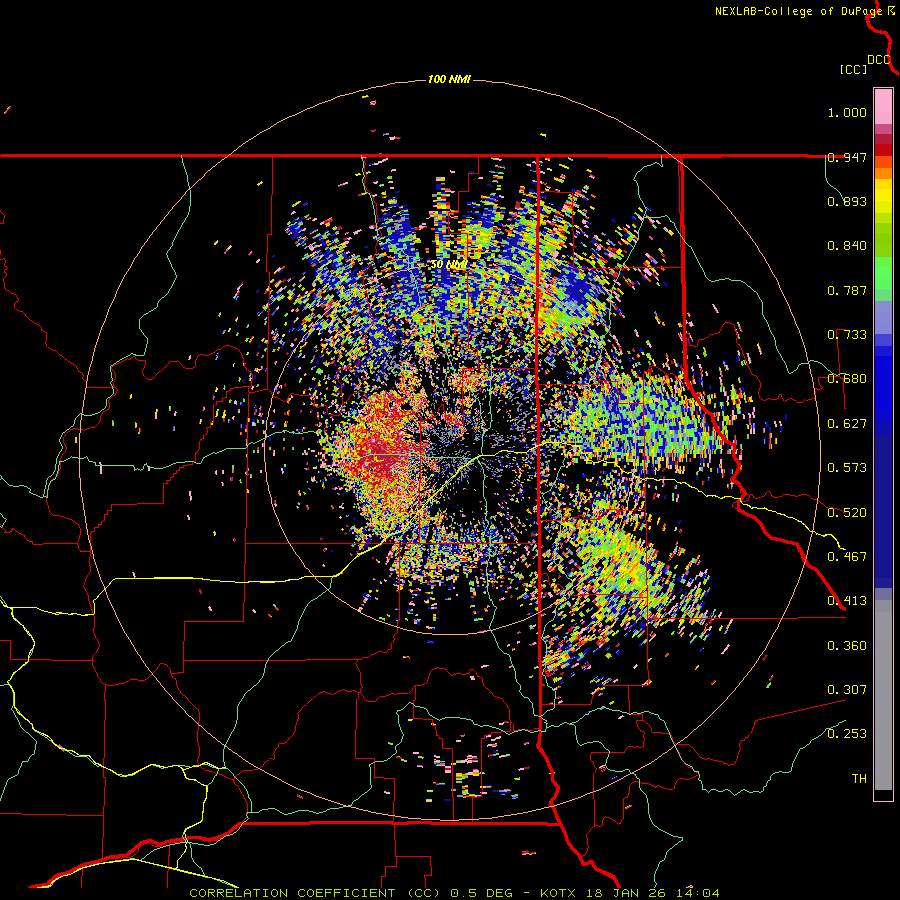Pick the black segment at color bar bottom
900x900 pixels.
coord(883,794)
